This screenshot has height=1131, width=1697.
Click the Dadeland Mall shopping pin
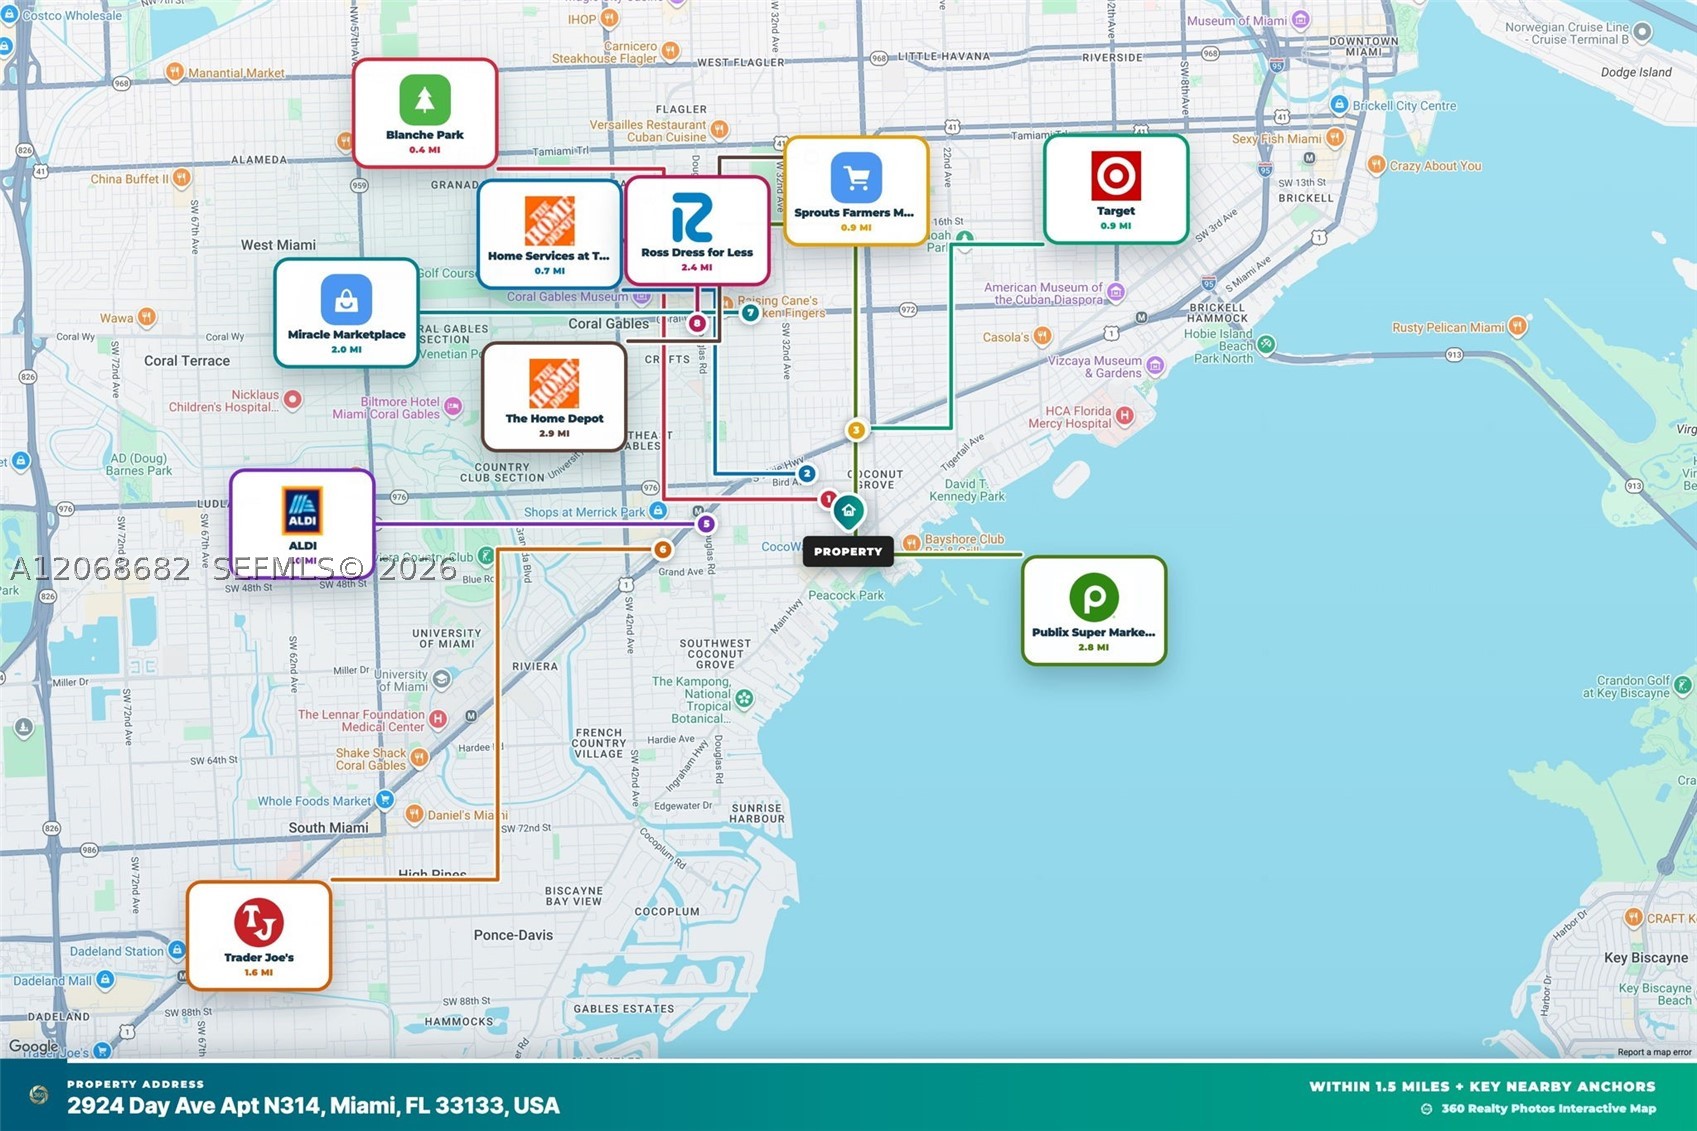tap(105, 980)
